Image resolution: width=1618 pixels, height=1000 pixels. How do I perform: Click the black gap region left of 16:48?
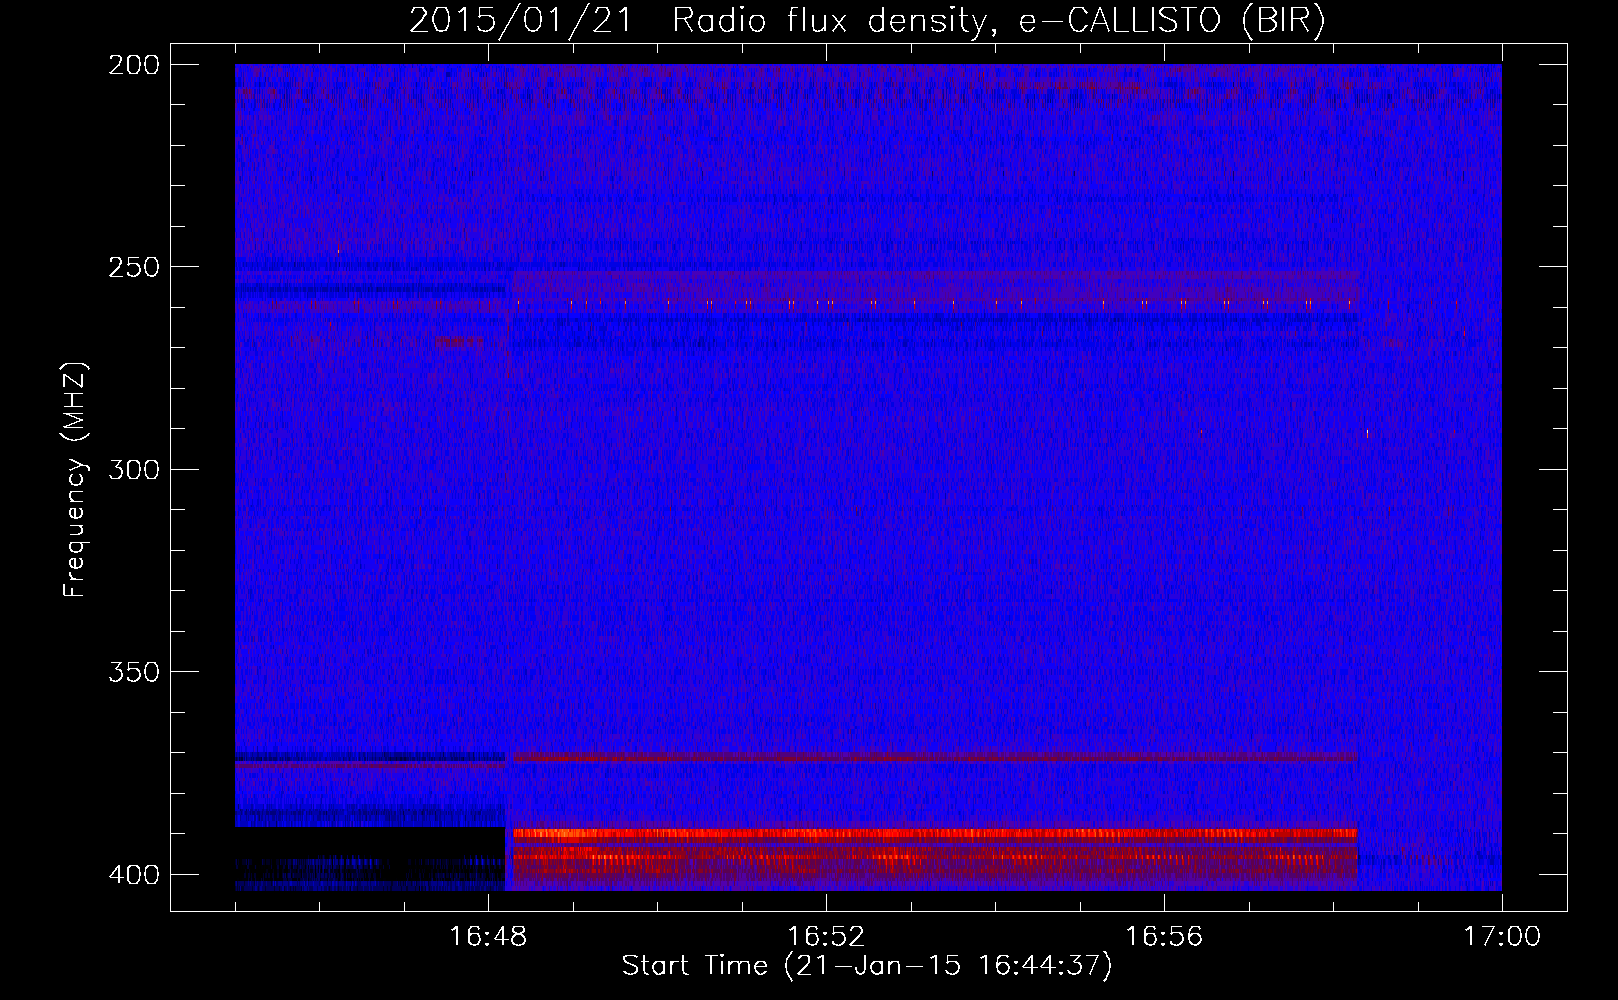[370, 843]
